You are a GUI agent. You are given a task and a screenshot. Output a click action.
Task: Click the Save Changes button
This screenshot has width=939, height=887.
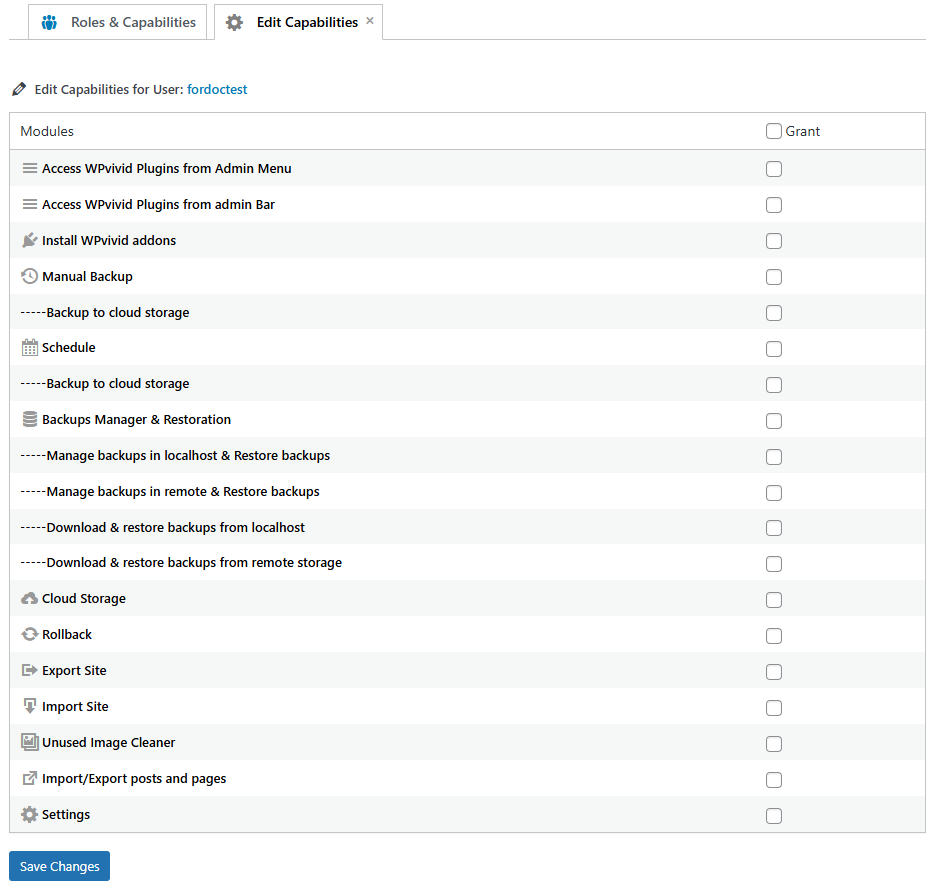pyautogui.click(x=59, y=866)
